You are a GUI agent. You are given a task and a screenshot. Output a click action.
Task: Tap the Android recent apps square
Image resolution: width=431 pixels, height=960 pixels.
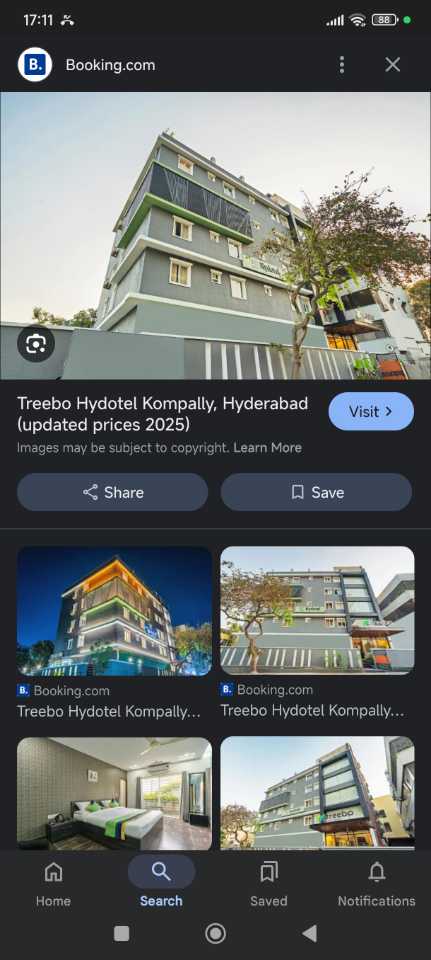click(121, 934)
